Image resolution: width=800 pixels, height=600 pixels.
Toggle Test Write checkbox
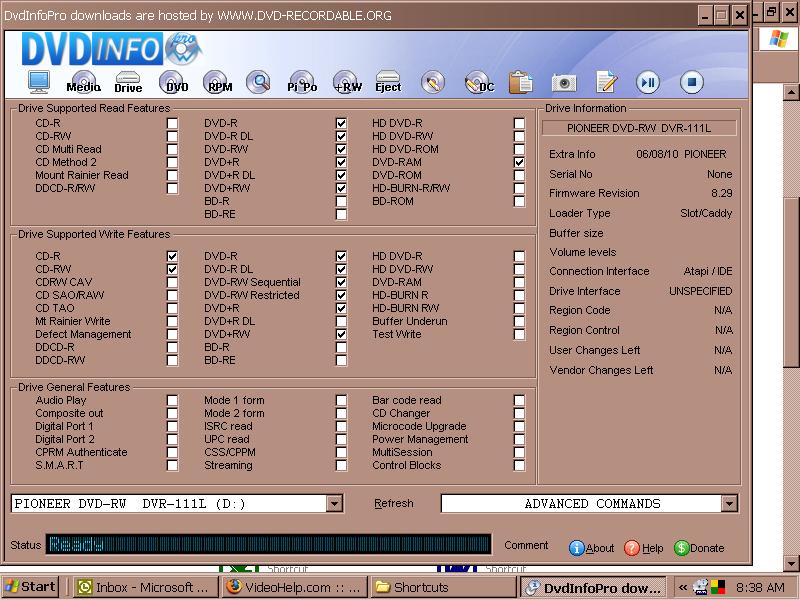519,334
